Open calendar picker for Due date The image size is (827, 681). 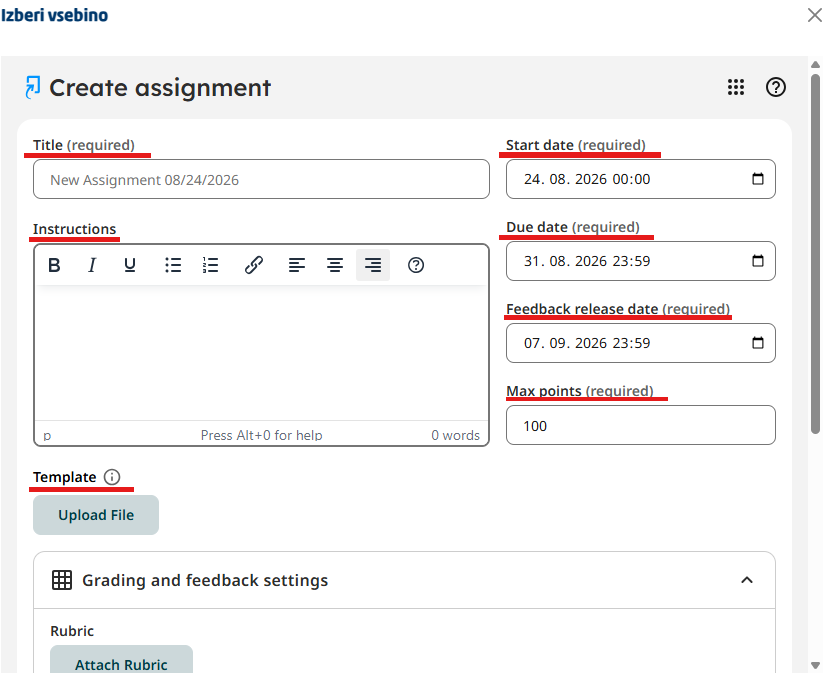[758, 261]
